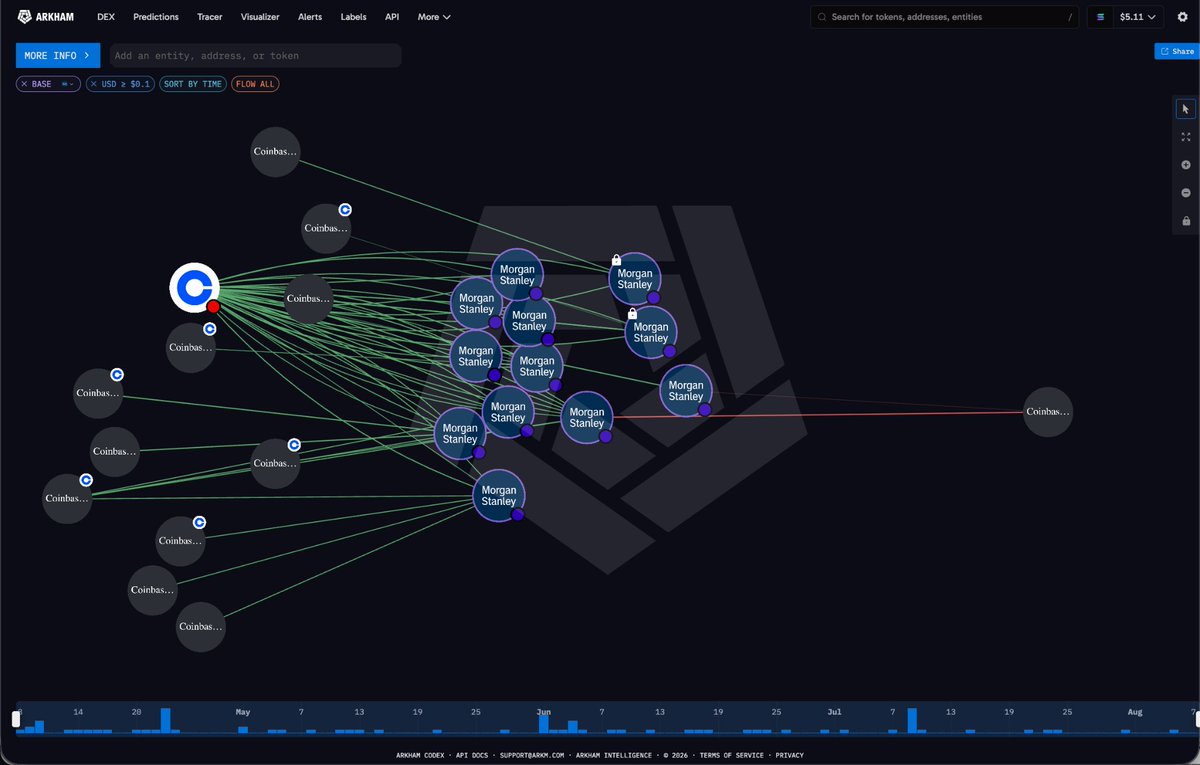The image size is (1200, 765).
Task: Select the large Coinbase logo hub node
Action: [194, 287]
